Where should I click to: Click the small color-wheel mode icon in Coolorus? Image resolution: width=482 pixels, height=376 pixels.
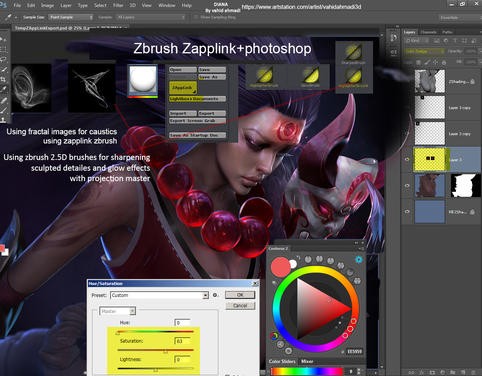(x=274, y=336)
